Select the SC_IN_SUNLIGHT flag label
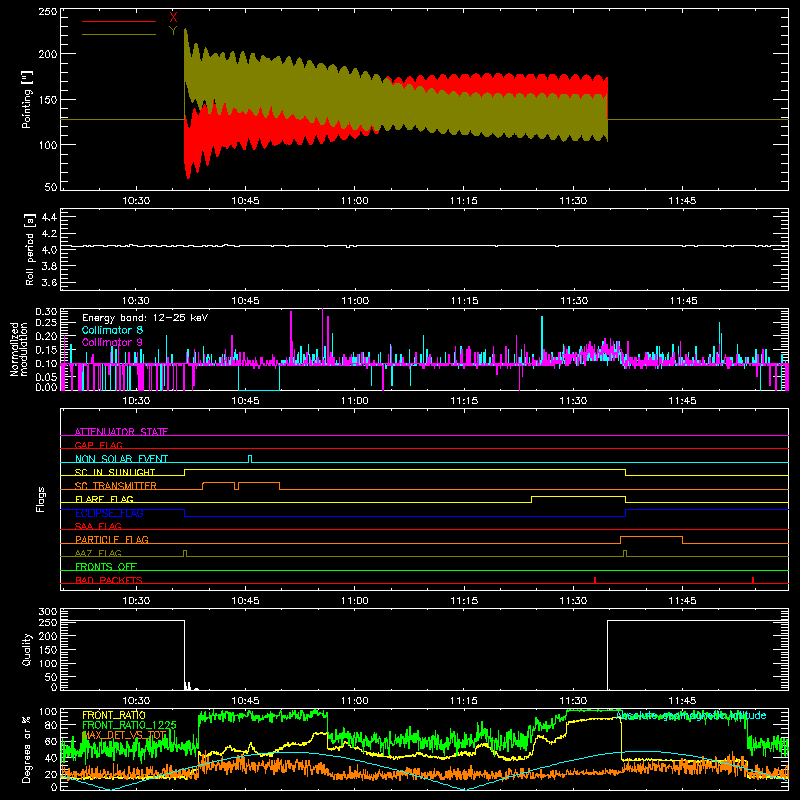Screen dimensions: 800x800 pyautogui.click(x=115, y=472)
